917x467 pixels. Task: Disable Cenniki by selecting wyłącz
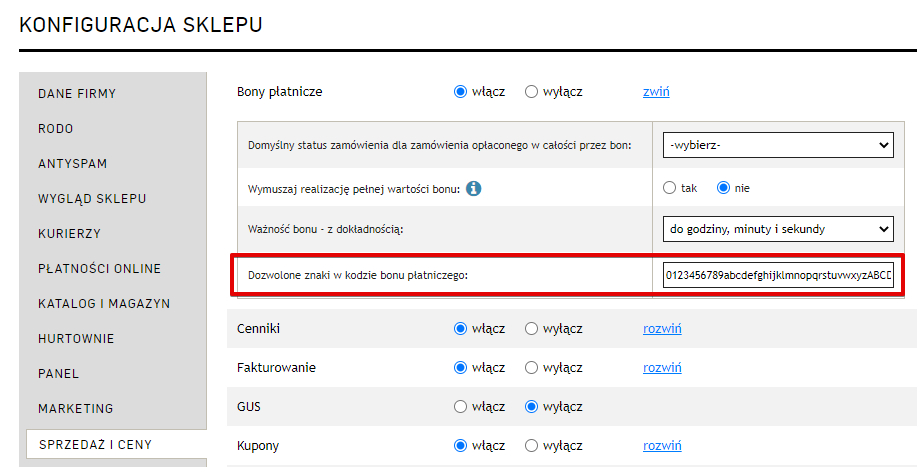click(x=531, y=328)
